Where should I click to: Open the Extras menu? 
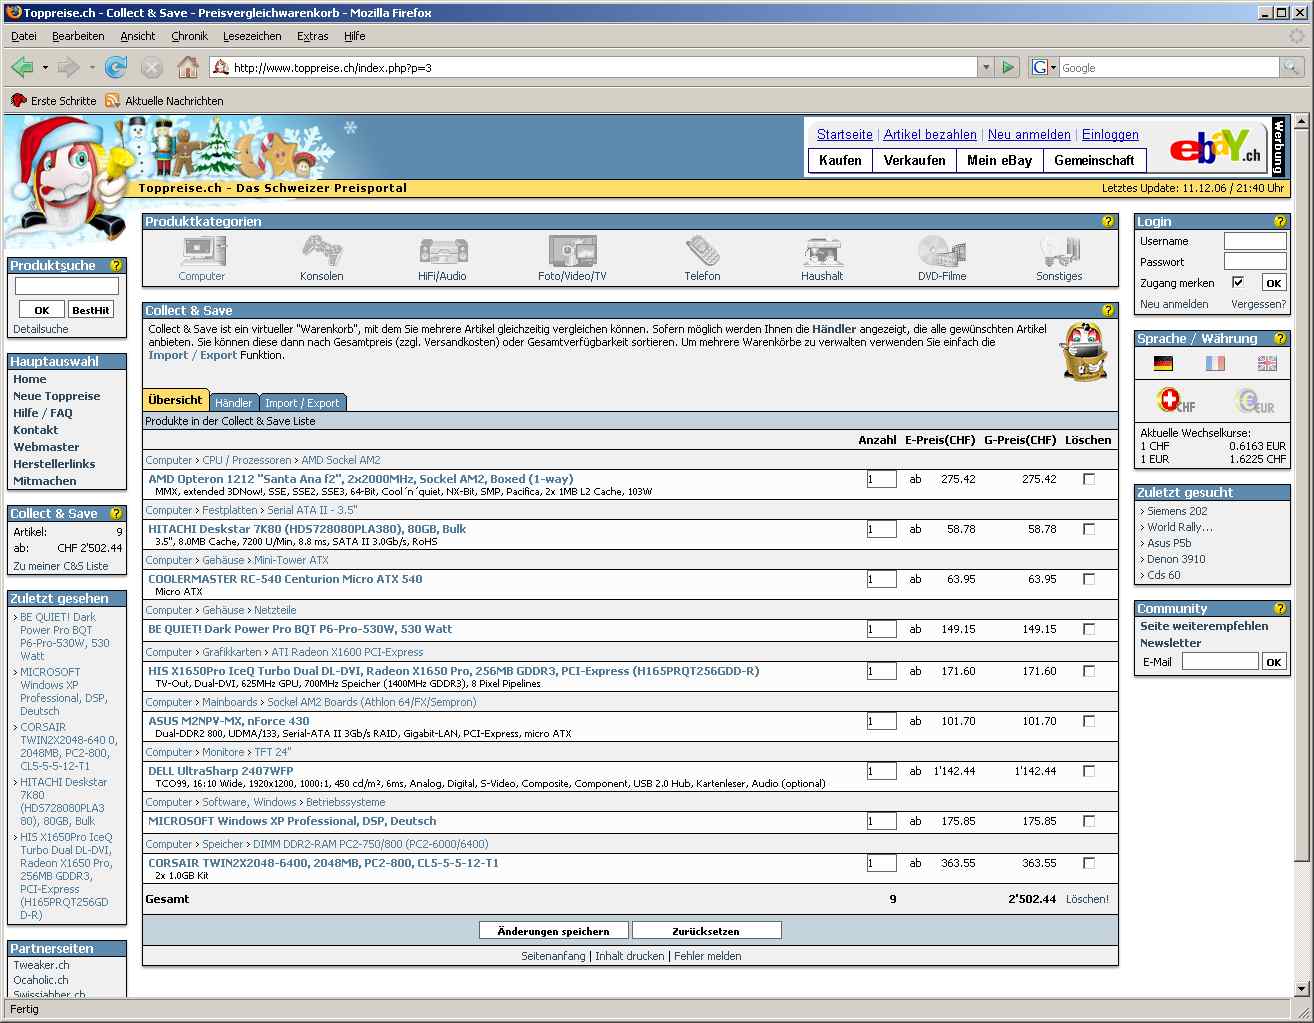coord(312,36)
